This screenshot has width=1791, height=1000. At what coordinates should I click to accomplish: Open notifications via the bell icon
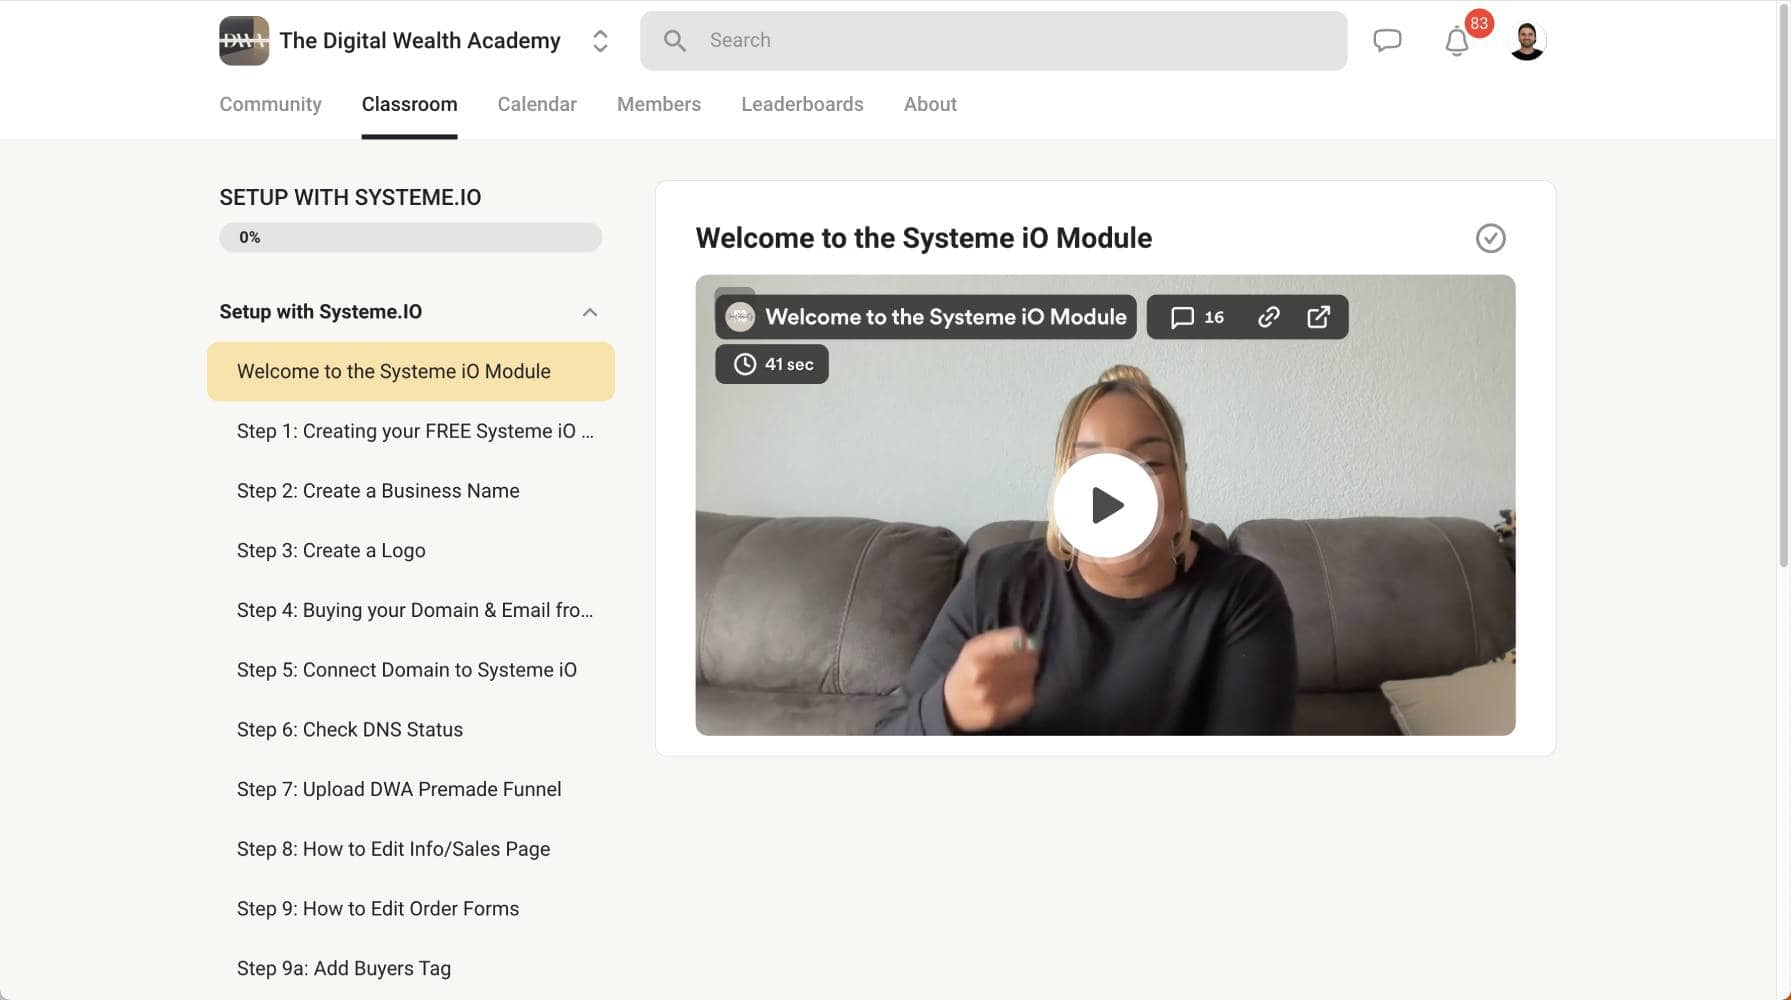coord(1457,41)
